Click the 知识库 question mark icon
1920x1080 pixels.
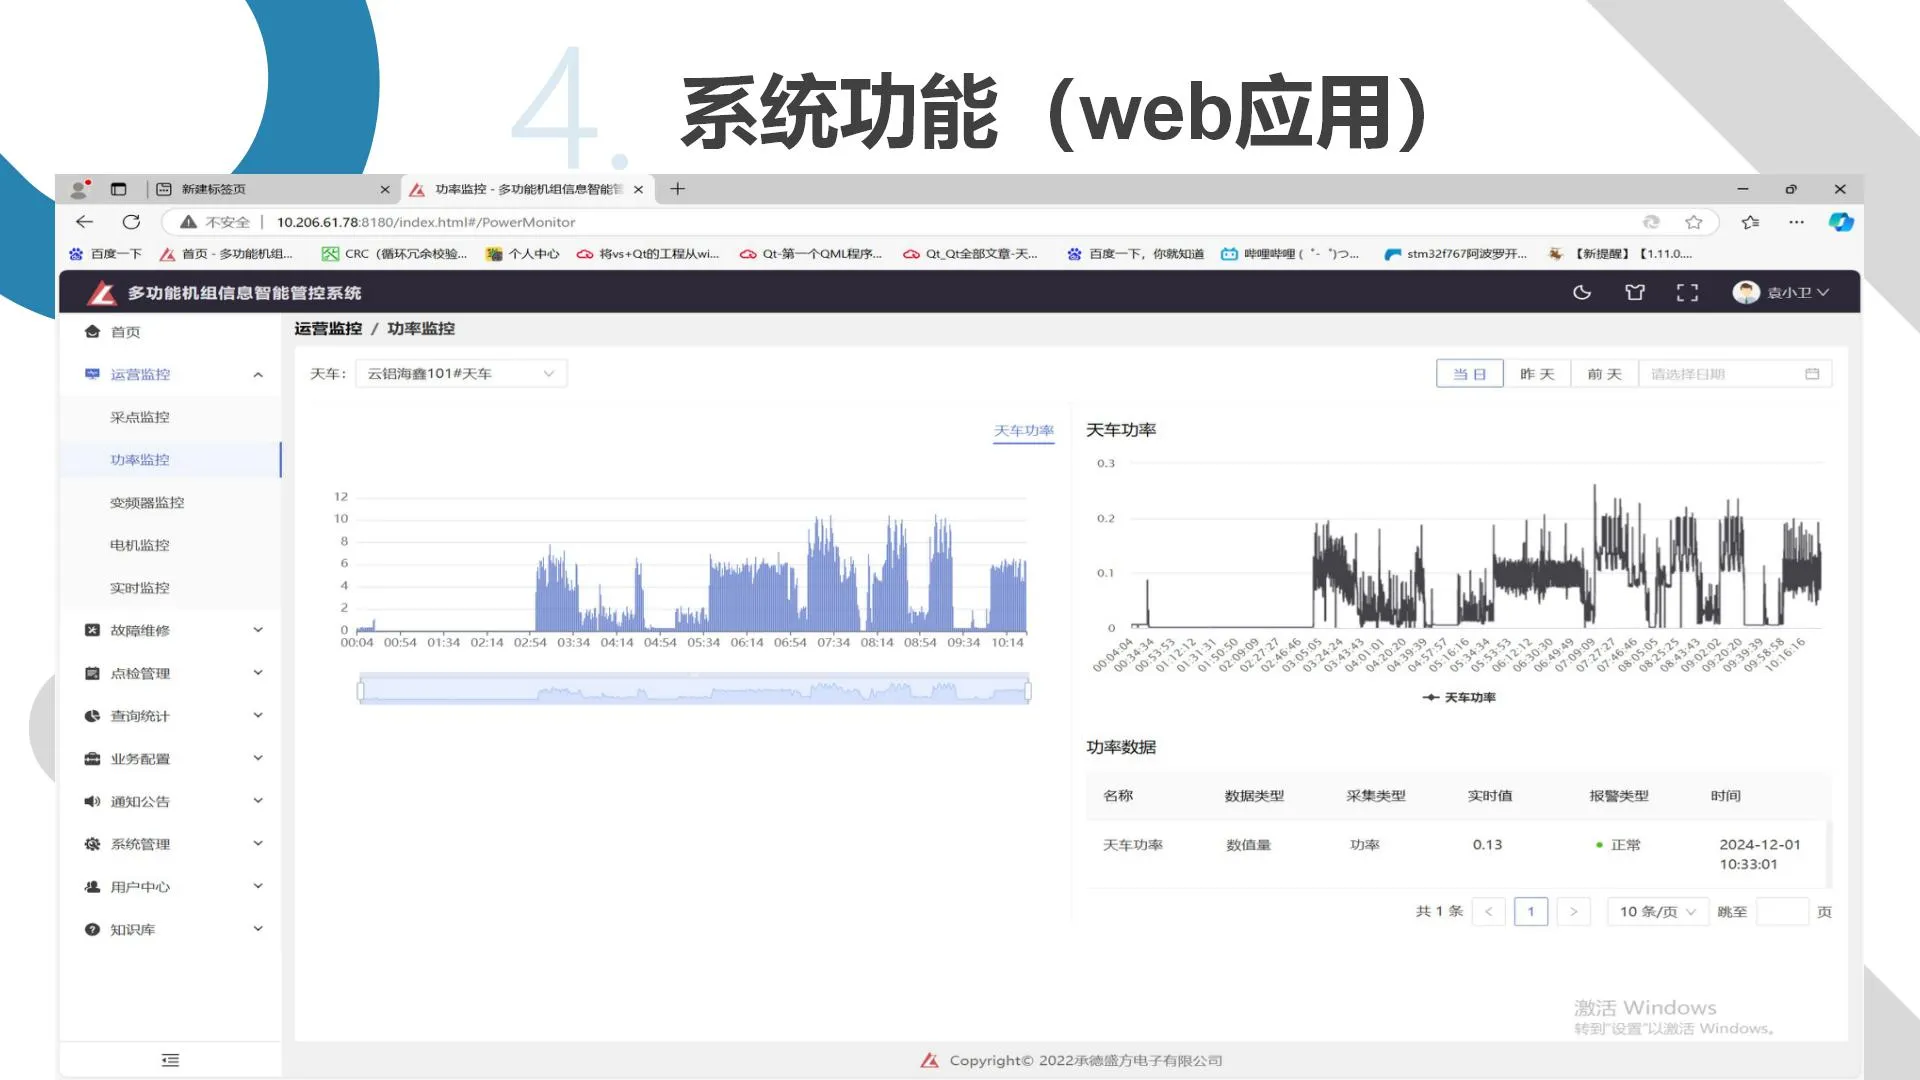(92, 929)
